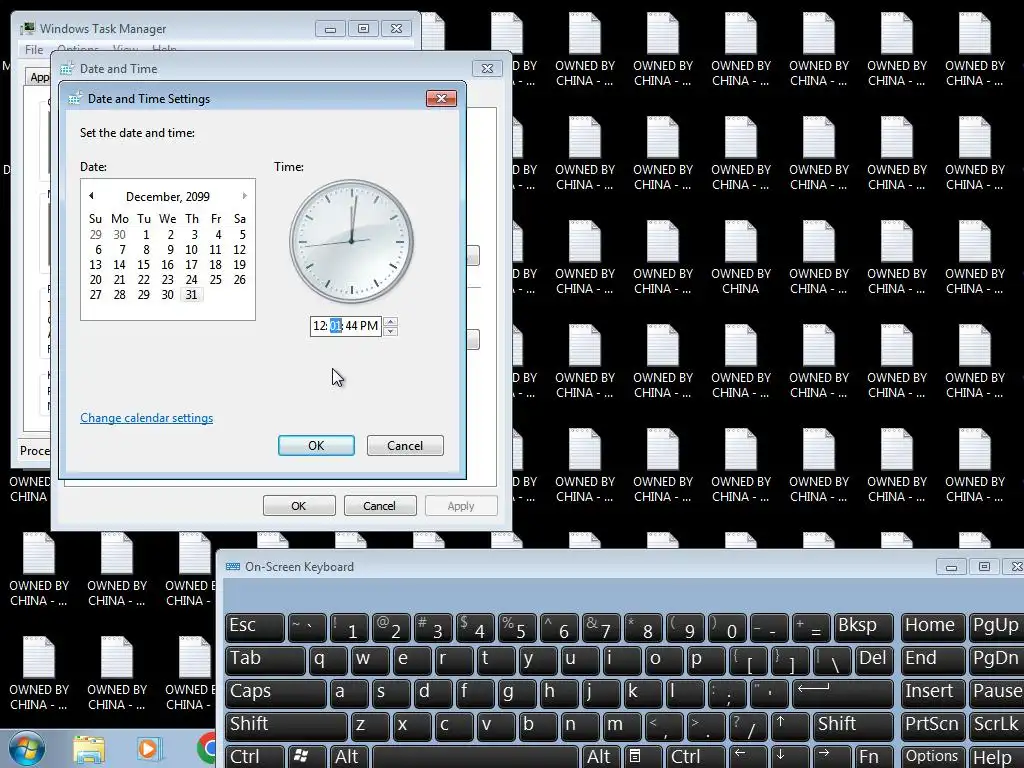
Task: Go to the previous month in the calendar
Action: click(91, 196)
